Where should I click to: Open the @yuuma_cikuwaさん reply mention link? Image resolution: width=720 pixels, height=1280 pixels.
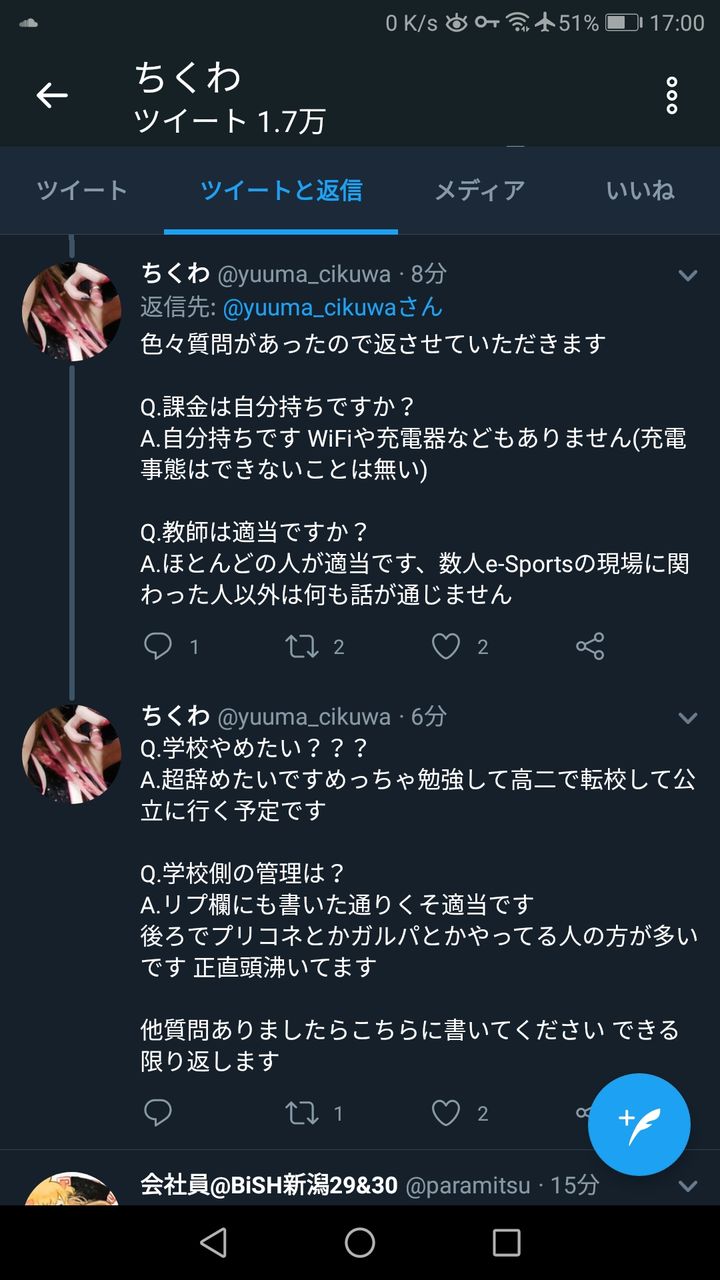[332, 307]
